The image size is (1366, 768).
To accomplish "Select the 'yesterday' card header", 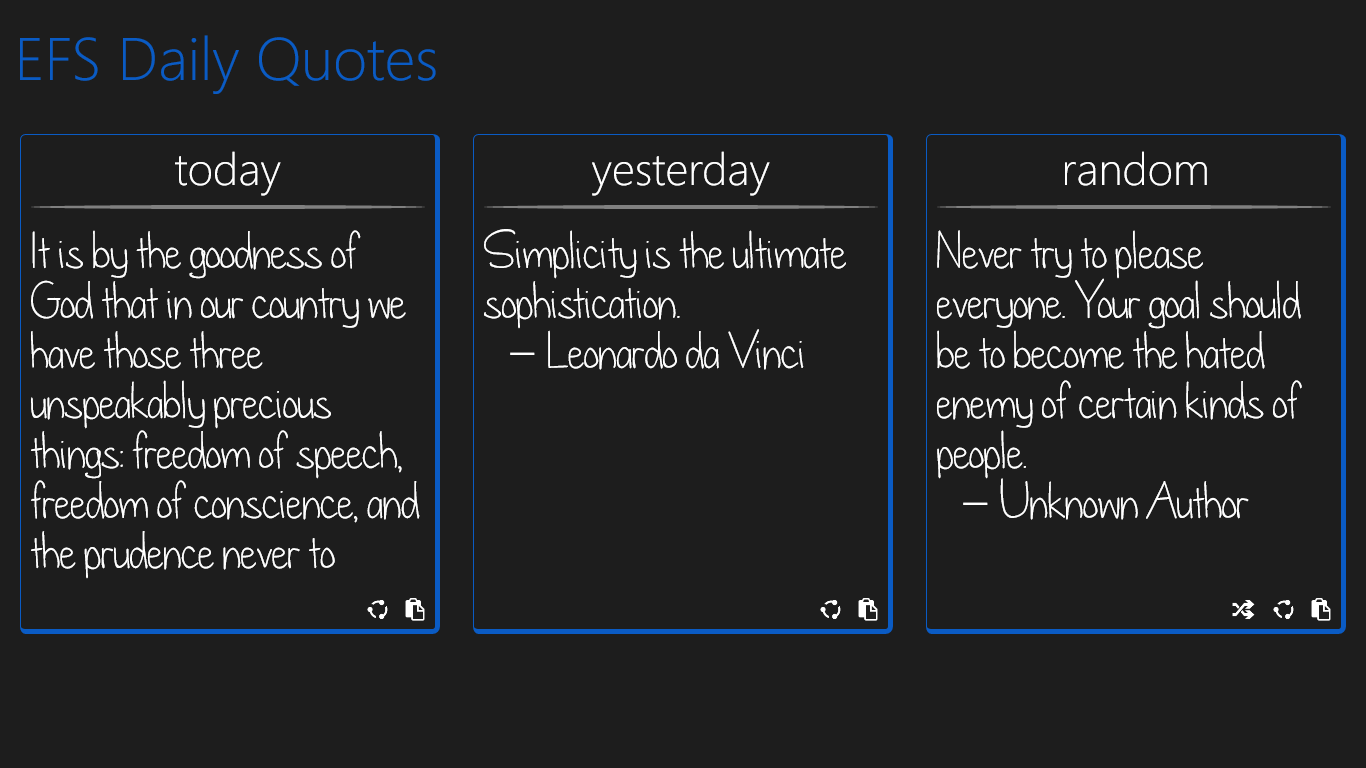I will (x=680, y=171).
